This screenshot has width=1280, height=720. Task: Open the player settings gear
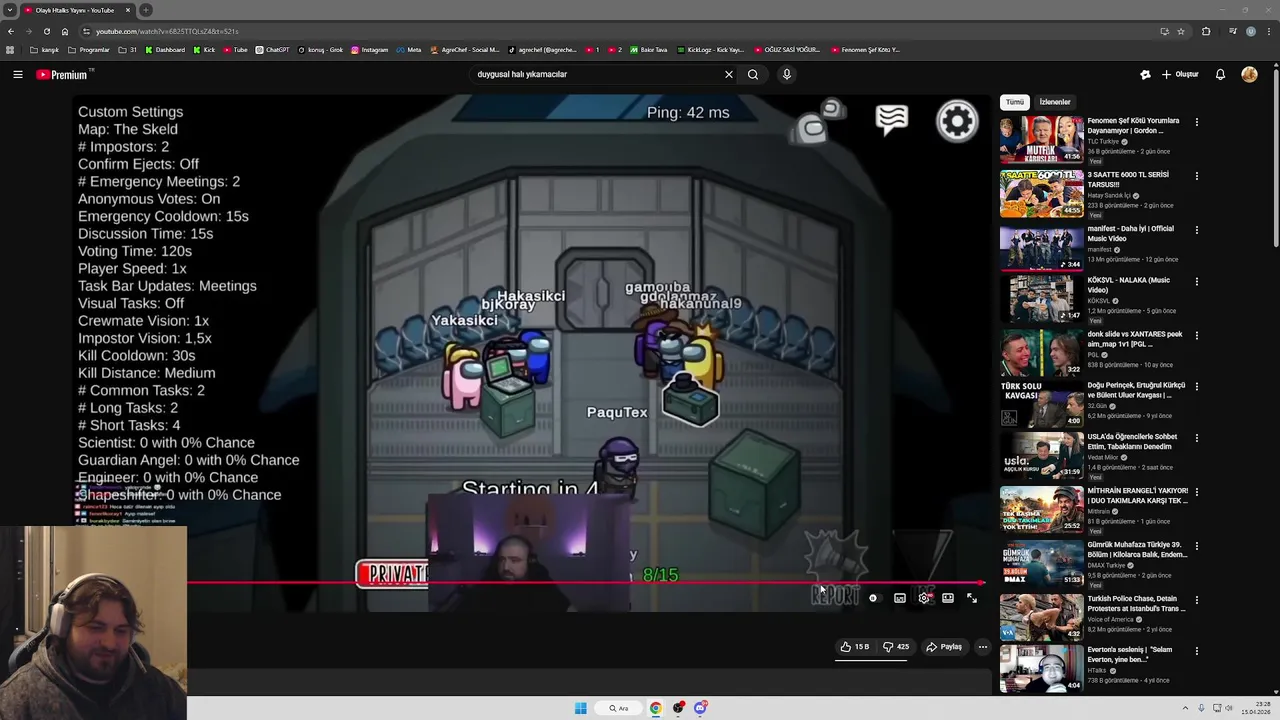(x=924, y=598)
